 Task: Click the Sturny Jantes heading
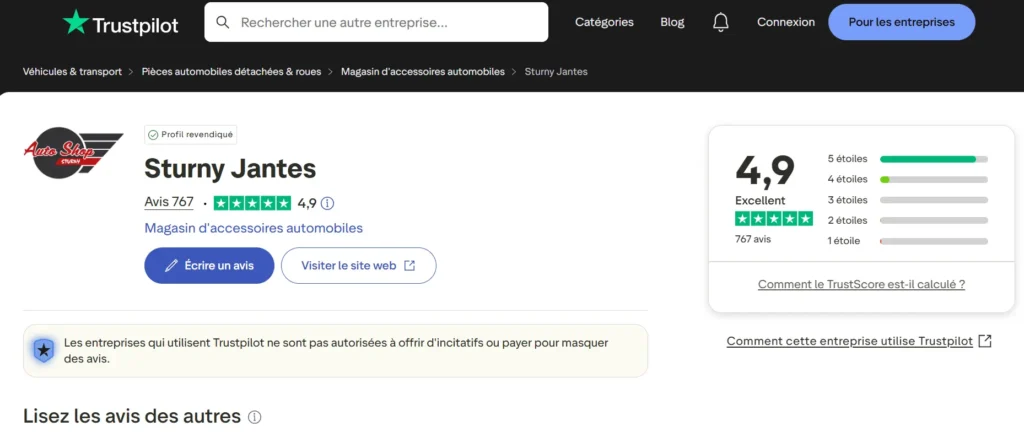[230, 169]
